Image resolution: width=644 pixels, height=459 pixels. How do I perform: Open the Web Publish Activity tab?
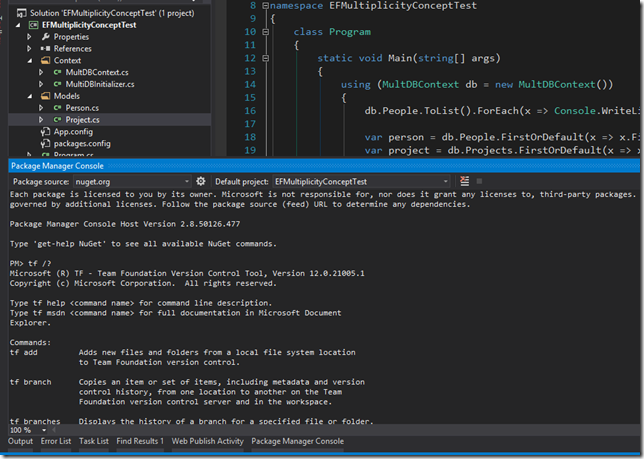coord(207,441)
